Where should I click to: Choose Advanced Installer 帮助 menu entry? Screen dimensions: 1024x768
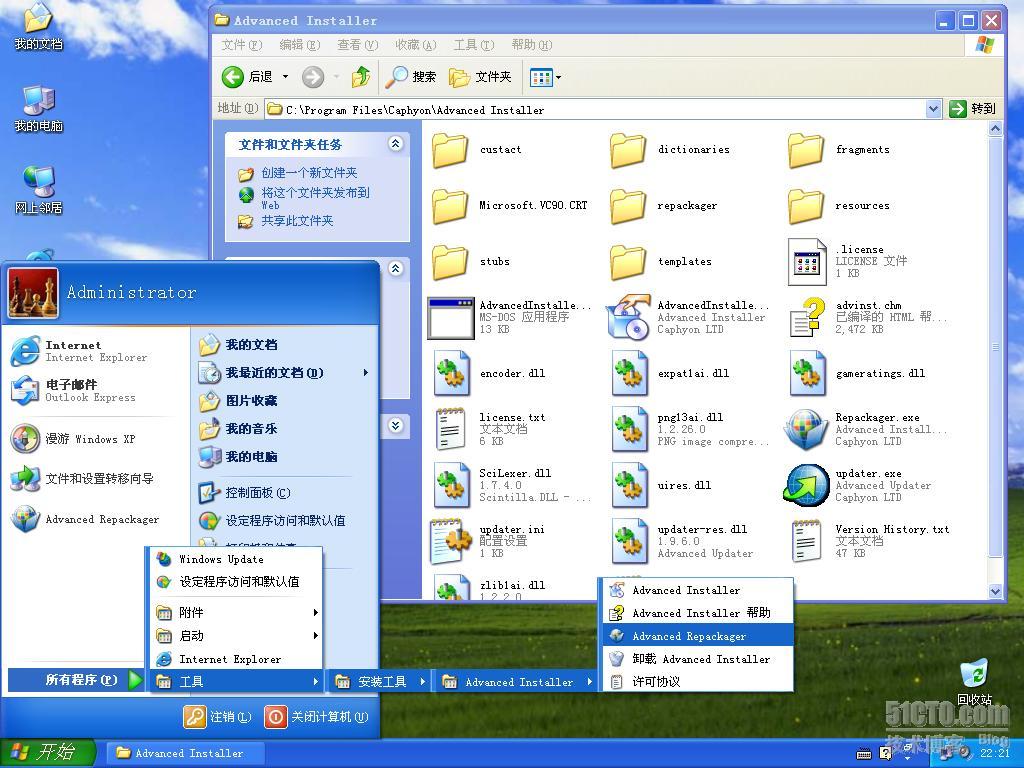(x=697, y=613)
